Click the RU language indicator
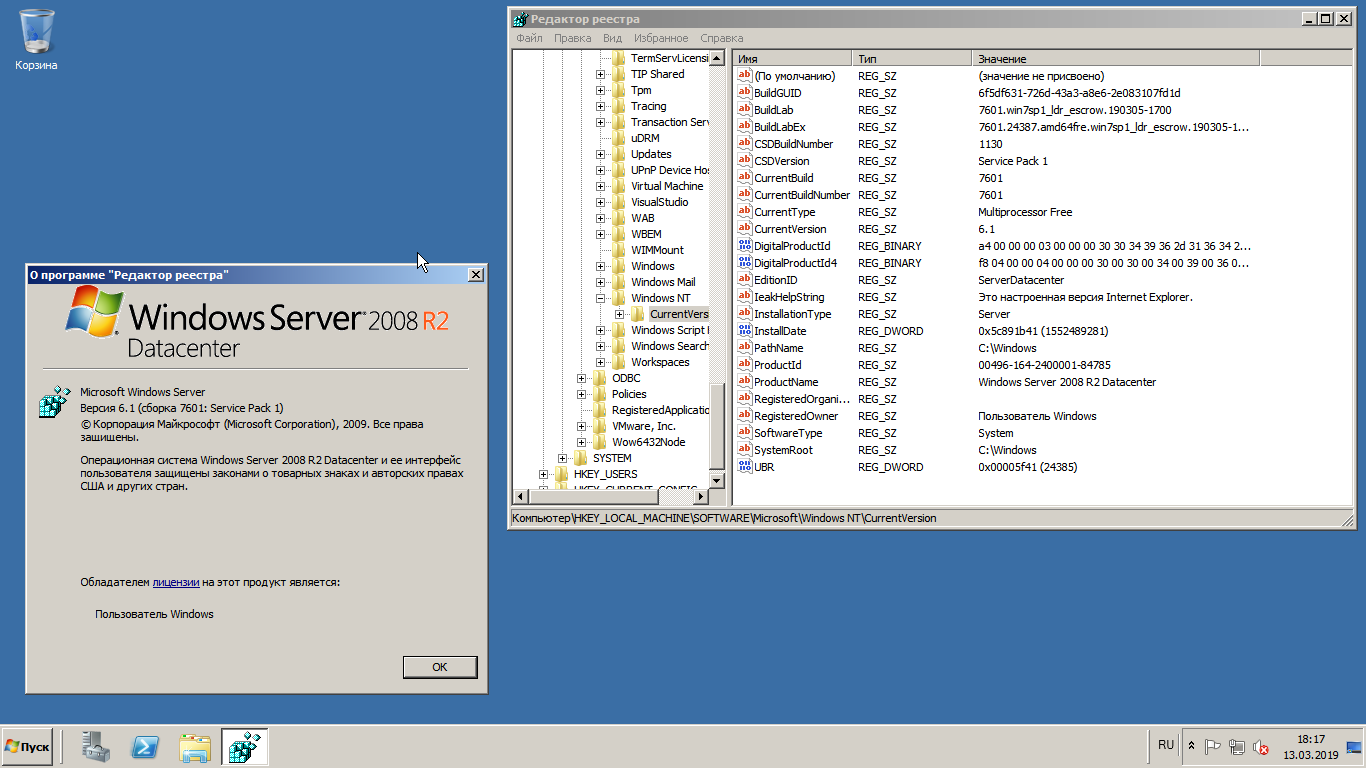Image resolution: width=1366 pixels, height=768 pixels. (1166, 745)
